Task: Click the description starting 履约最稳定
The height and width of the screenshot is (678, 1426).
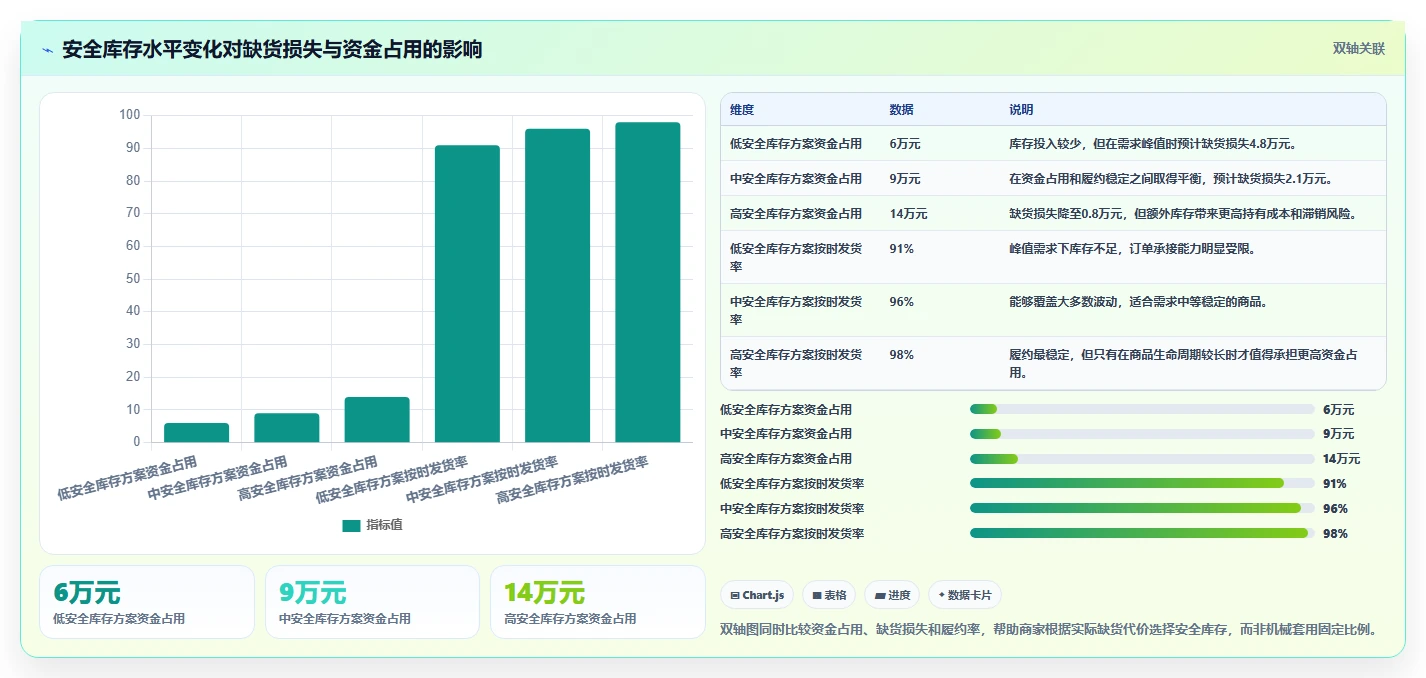Action: click(x=1183, y=363)
